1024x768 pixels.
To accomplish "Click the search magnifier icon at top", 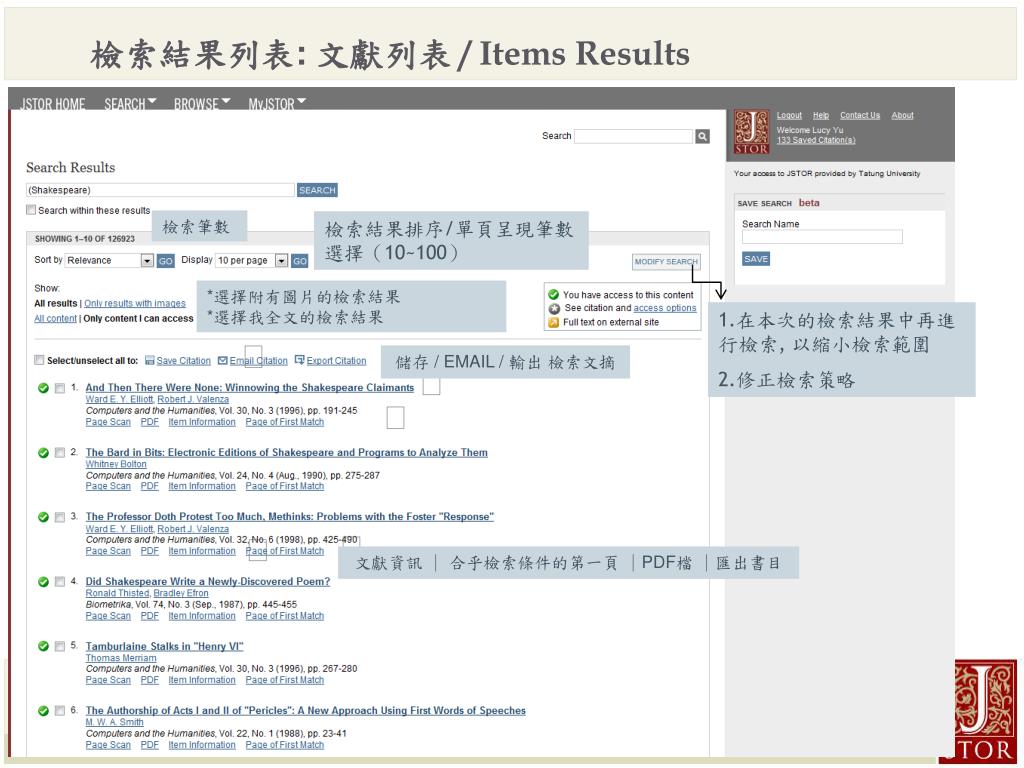I will (x=702, y=136).
